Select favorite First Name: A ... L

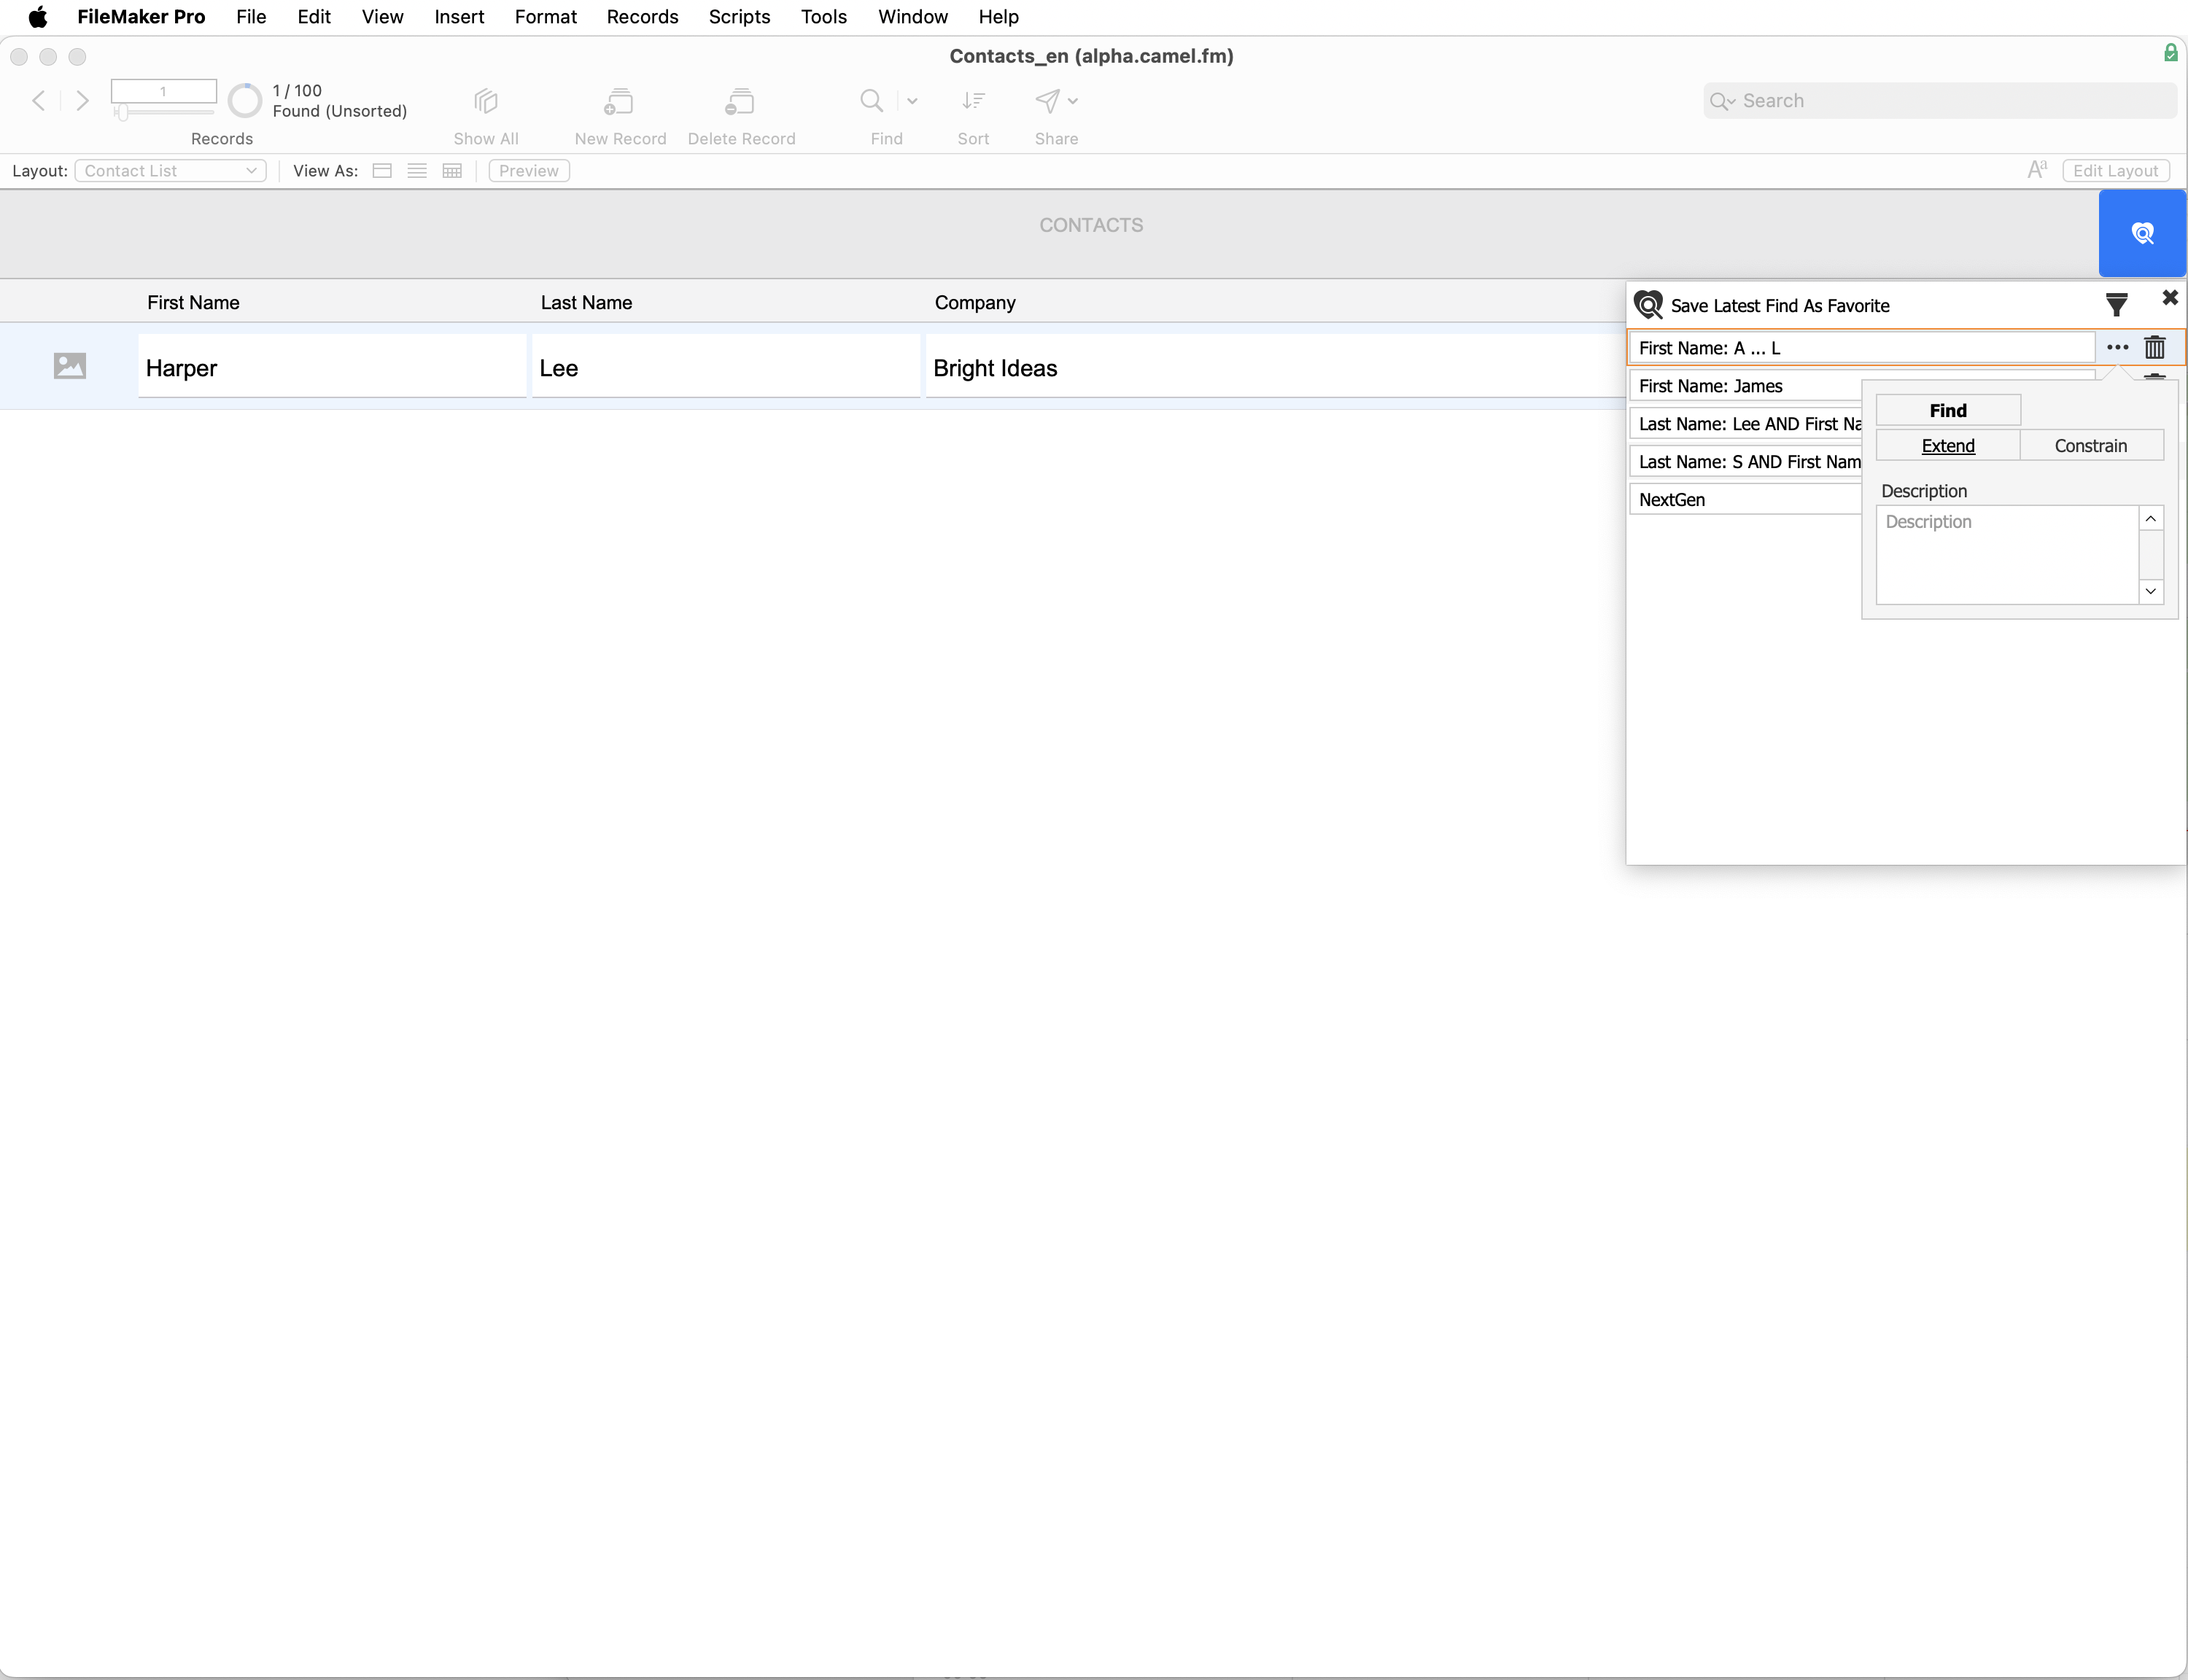tap(1861, 348)
